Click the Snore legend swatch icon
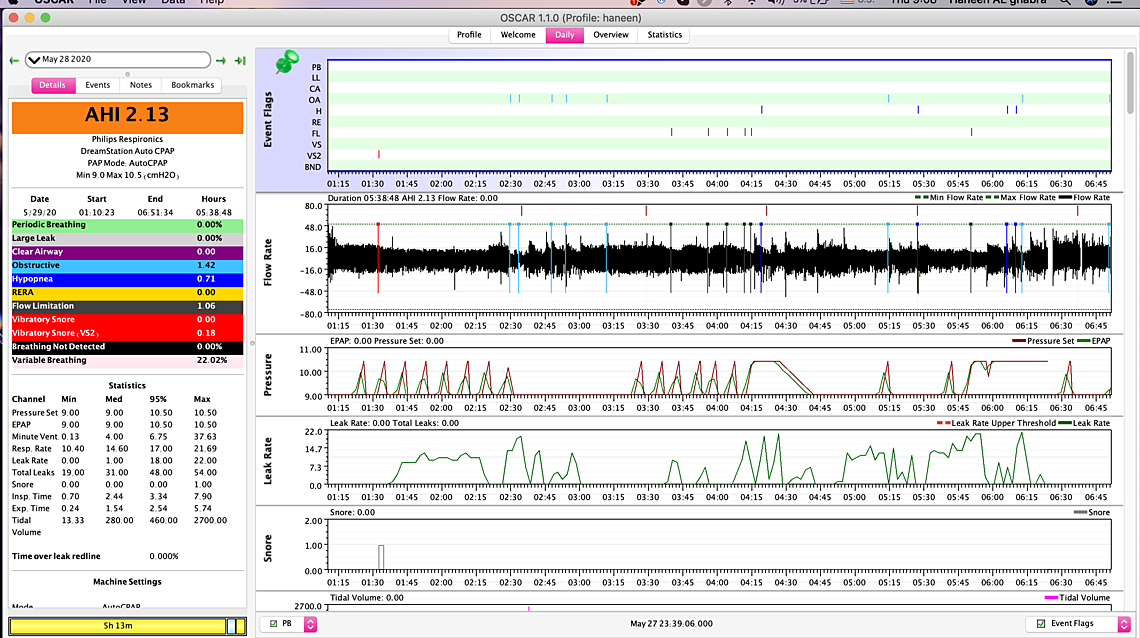The image size is (1140, 638). [1079, 512]
